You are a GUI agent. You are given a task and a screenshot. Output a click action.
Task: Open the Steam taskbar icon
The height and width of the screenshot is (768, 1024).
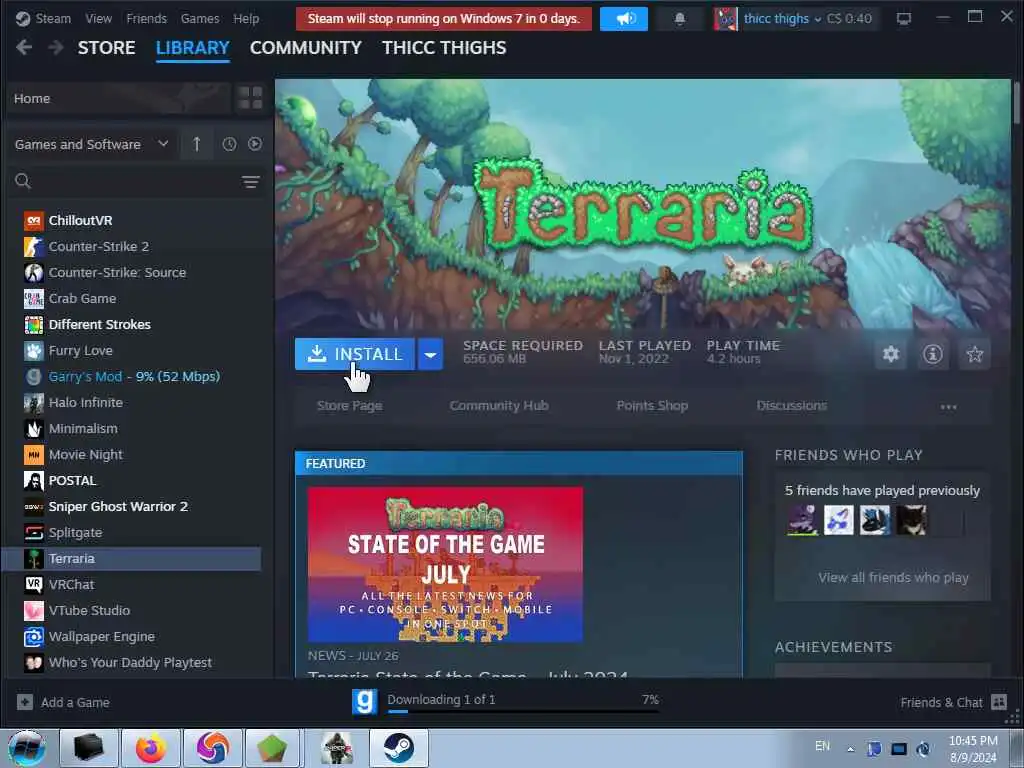tap(398, 748)
